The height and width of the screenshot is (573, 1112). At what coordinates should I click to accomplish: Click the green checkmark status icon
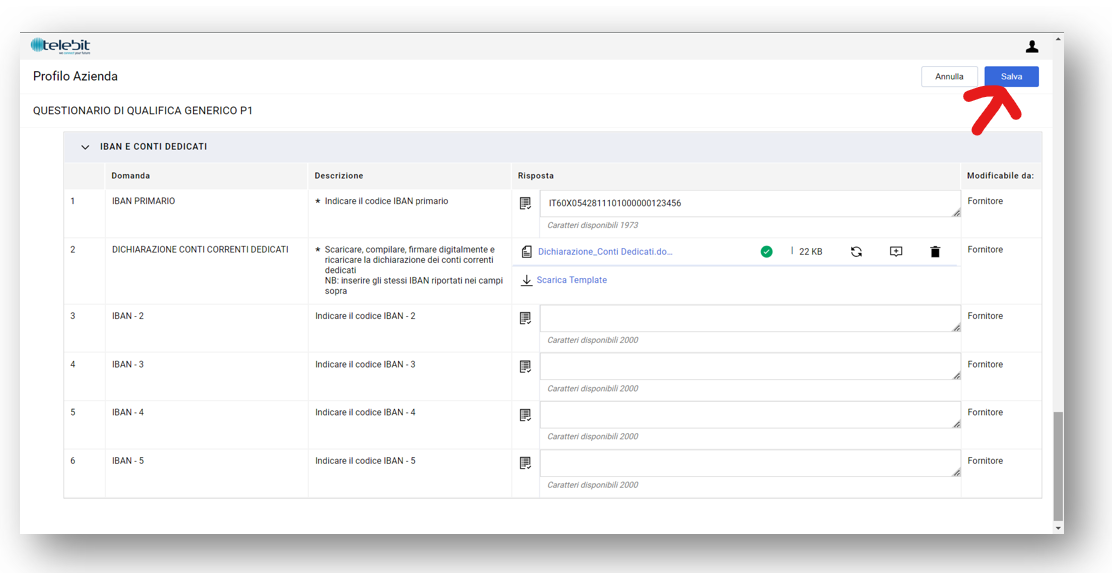(766, 252)
